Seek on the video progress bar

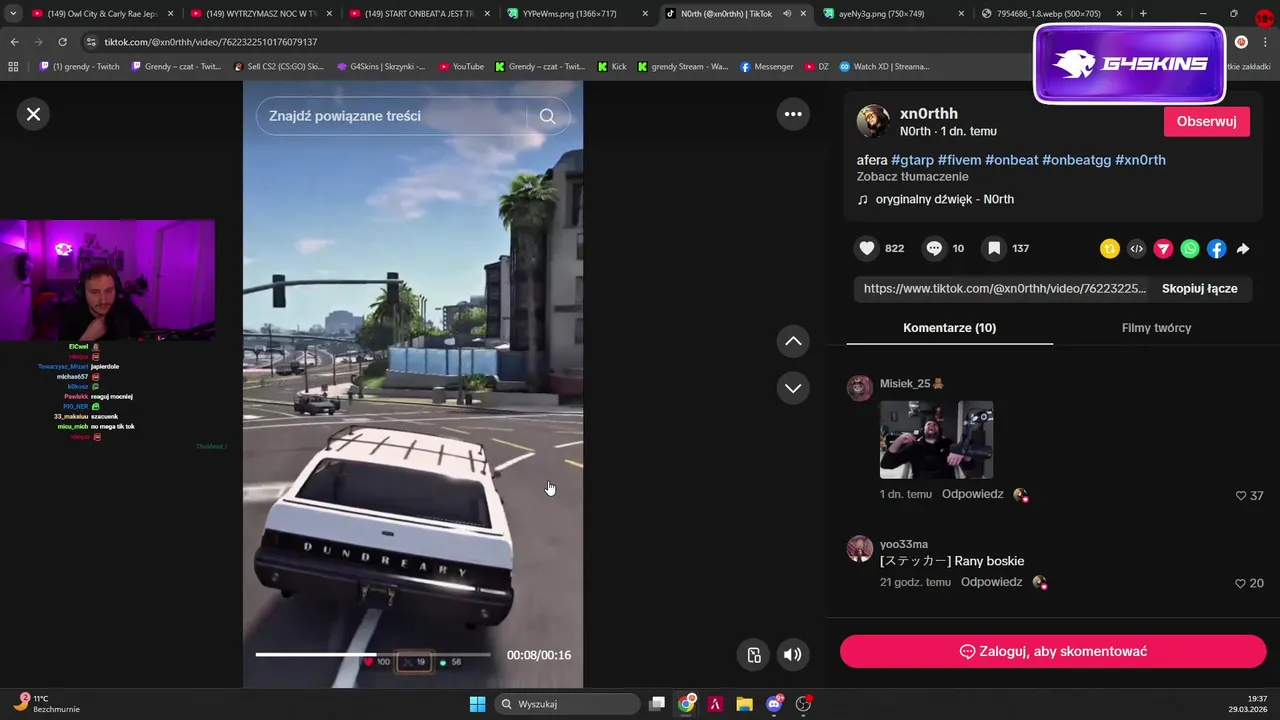pos(373,655)
